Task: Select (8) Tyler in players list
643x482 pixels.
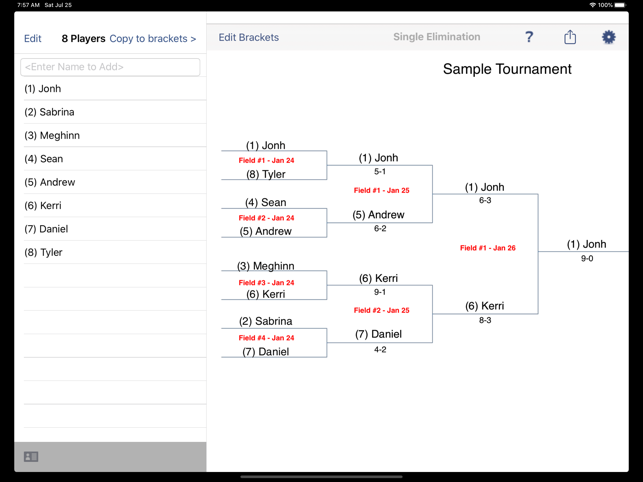Action: [x=115, y=252]
